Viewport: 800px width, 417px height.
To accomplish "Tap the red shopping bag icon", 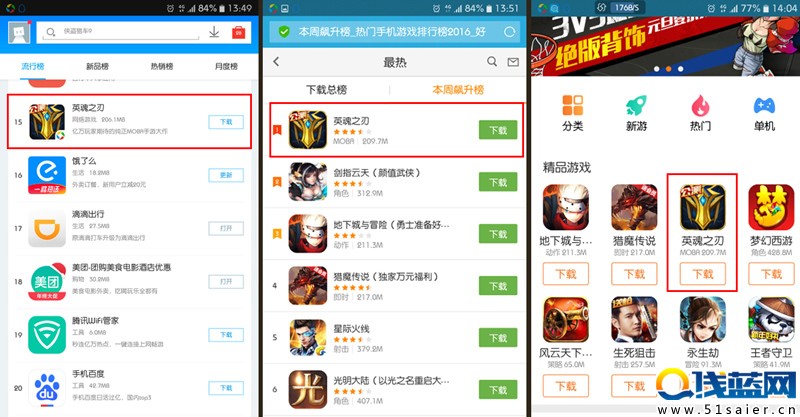I will 238,32.
